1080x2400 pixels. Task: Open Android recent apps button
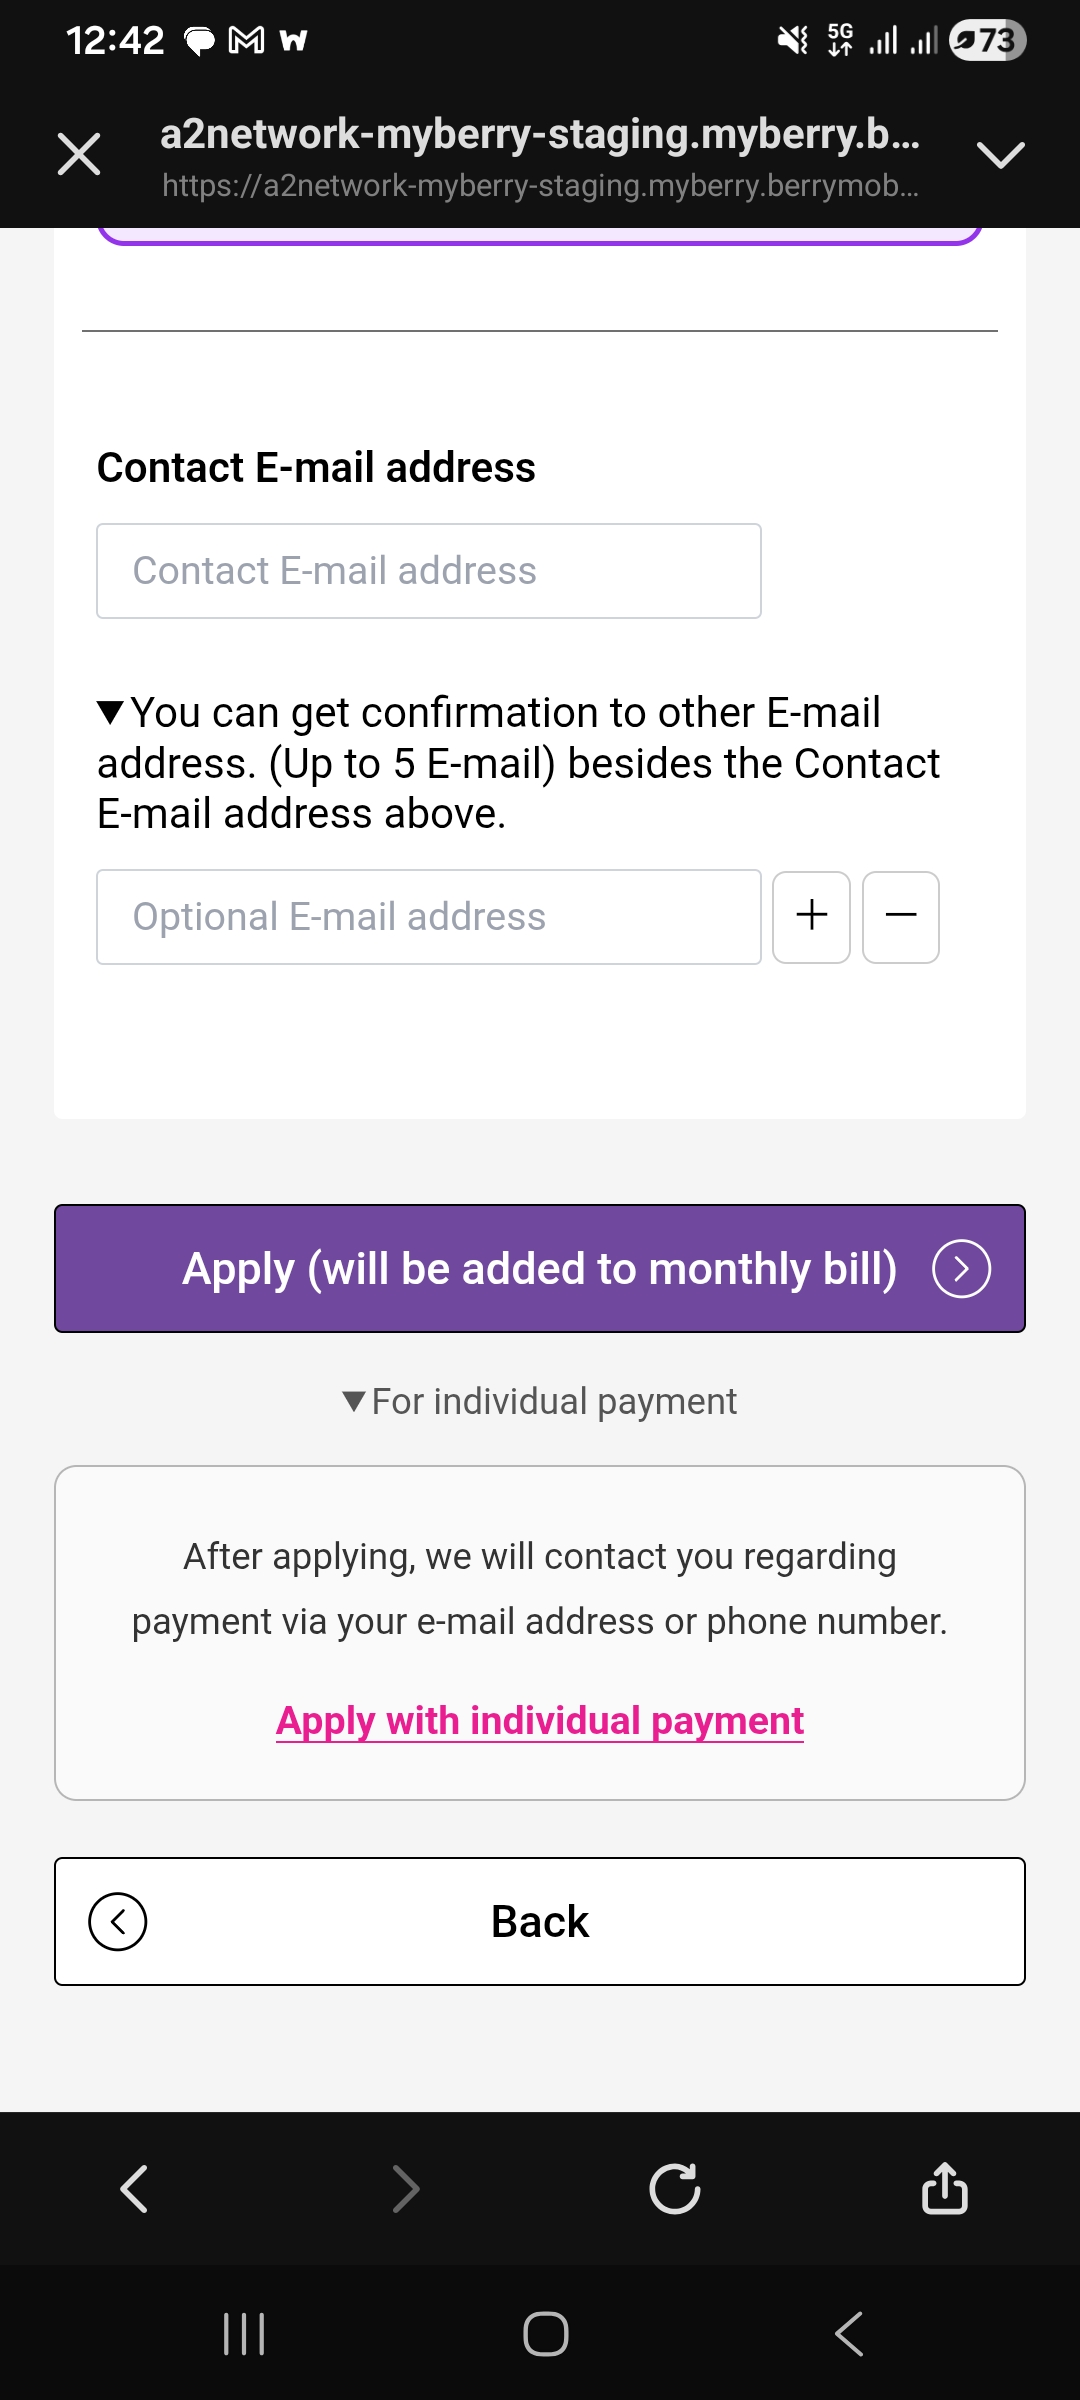[244, 2334]
